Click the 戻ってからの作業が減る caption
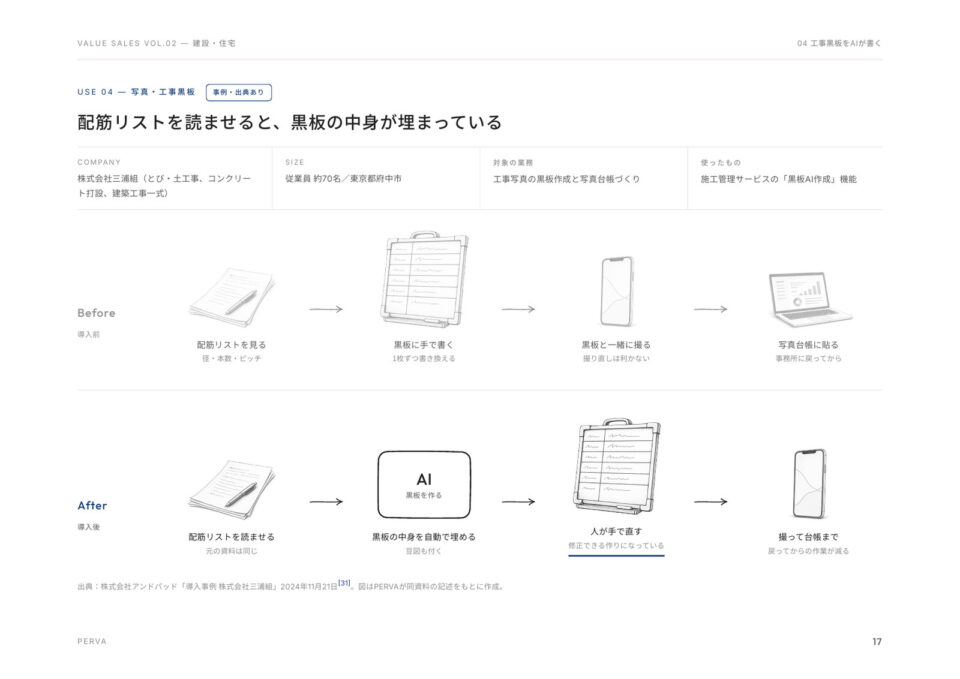 pyautogui.click(x=808, y=551)
